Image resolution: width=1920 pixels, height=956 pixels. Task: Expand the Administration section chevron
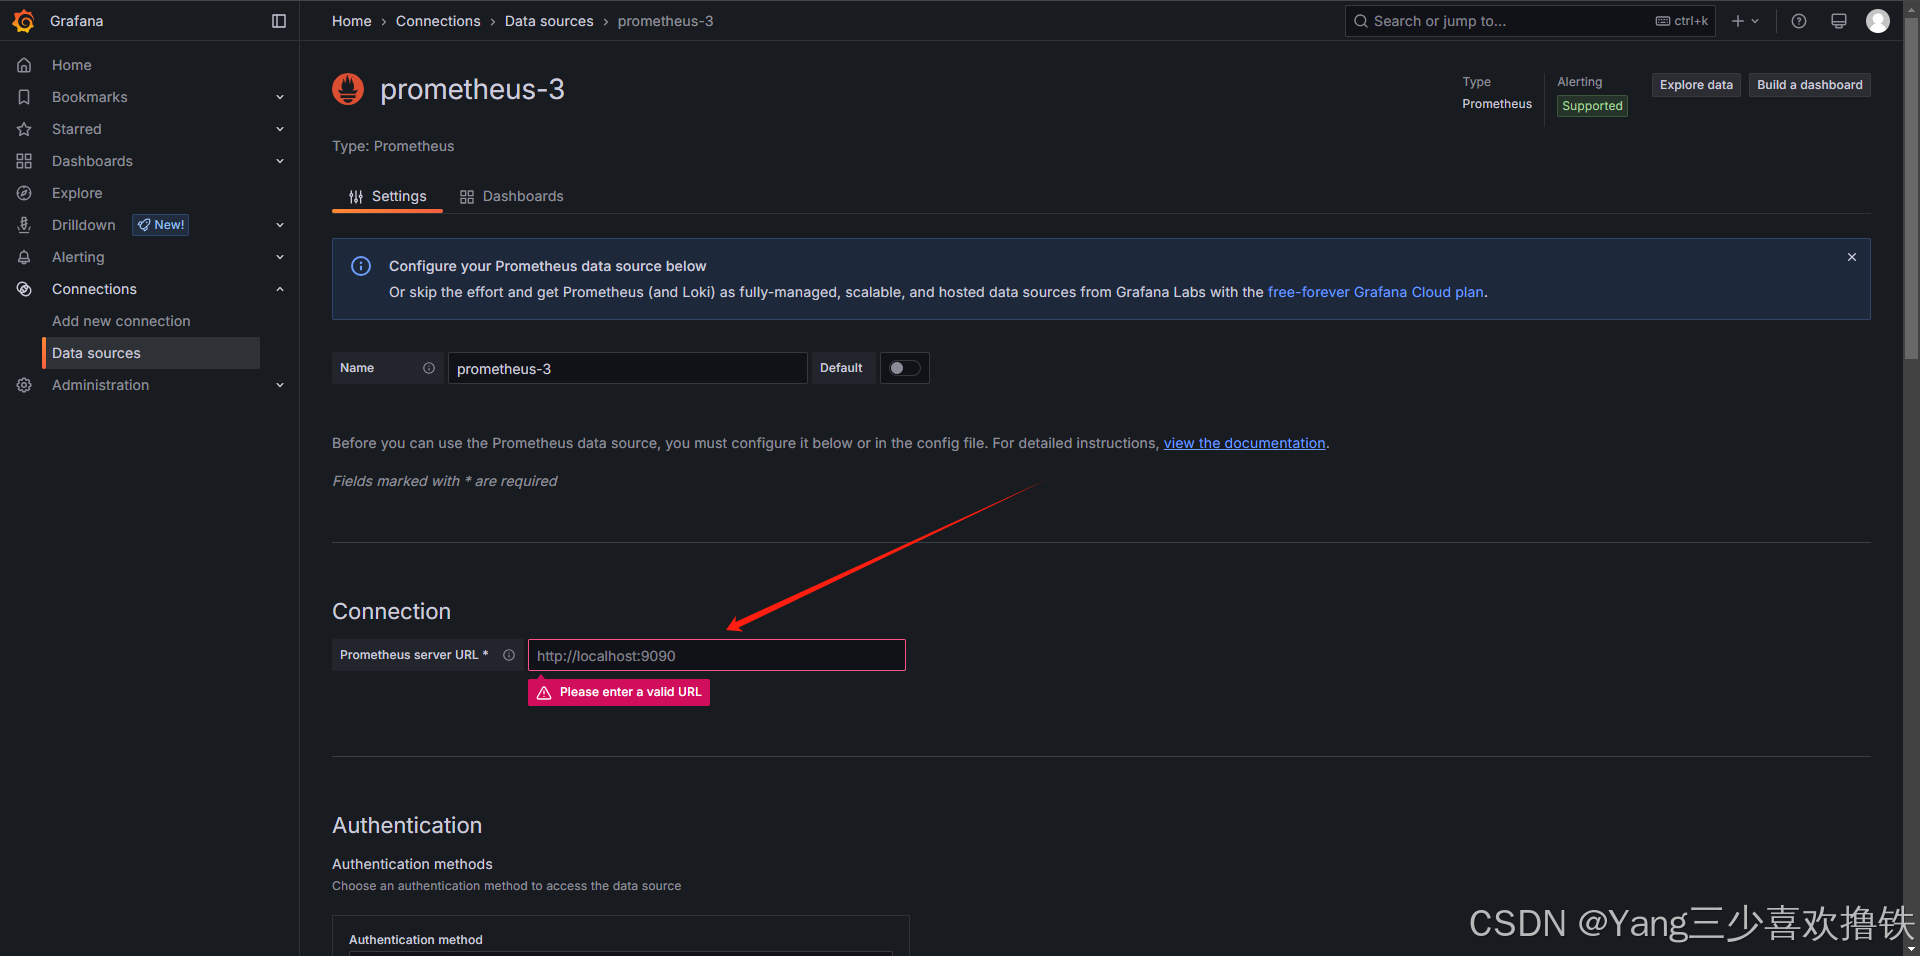coord(280,385)
